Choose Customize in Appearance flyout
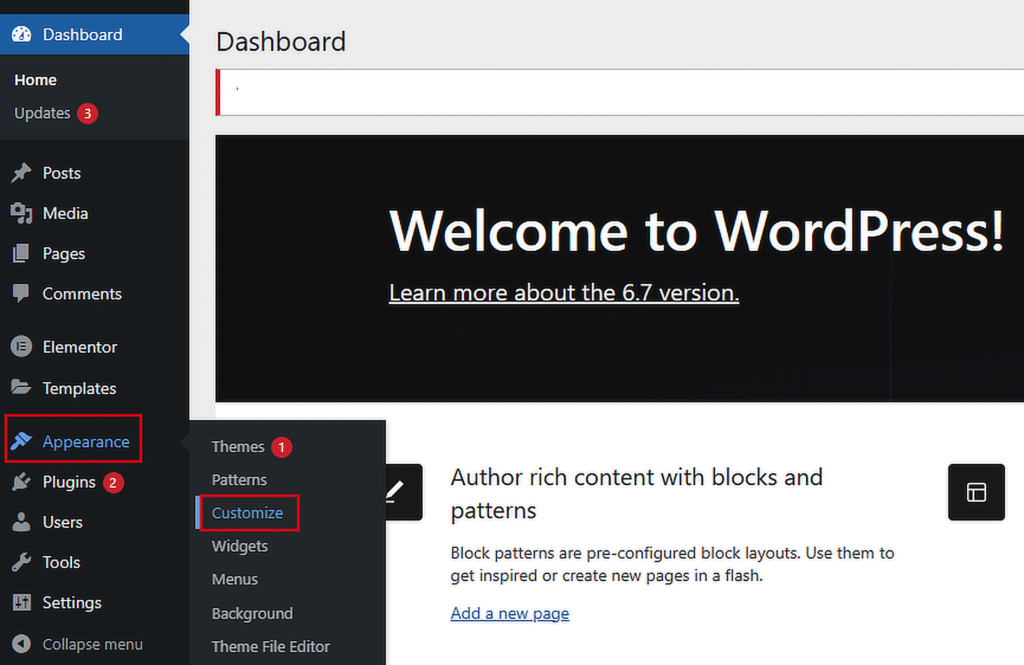The width and height of the screenshot is (1024, 665). tap(247, 513)
